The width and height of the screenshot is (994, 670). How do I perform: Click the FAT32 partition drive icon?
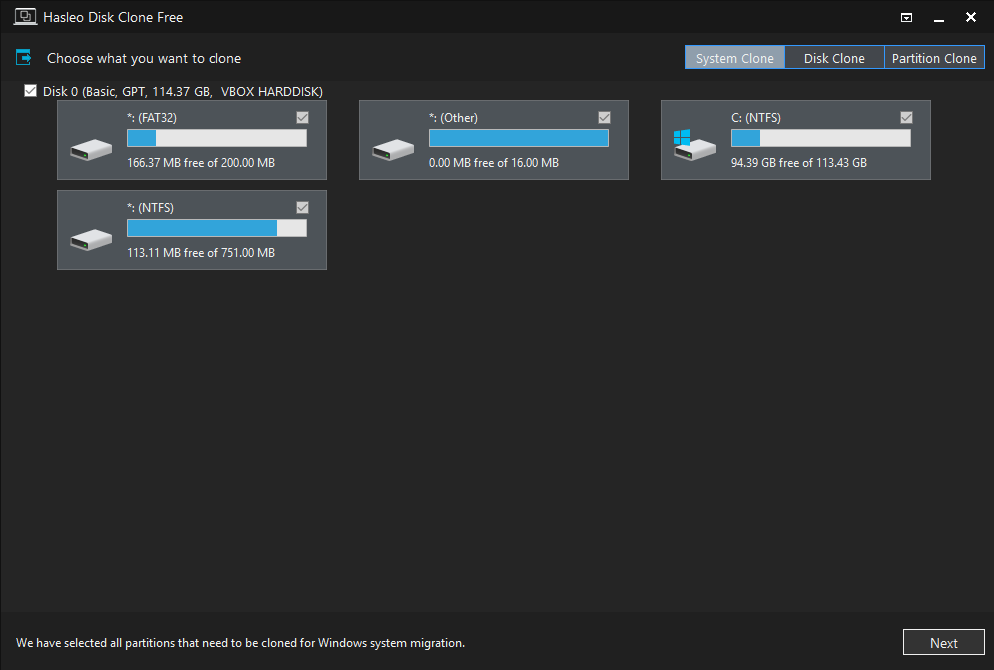pyautogui.click(x=91, y=150)
